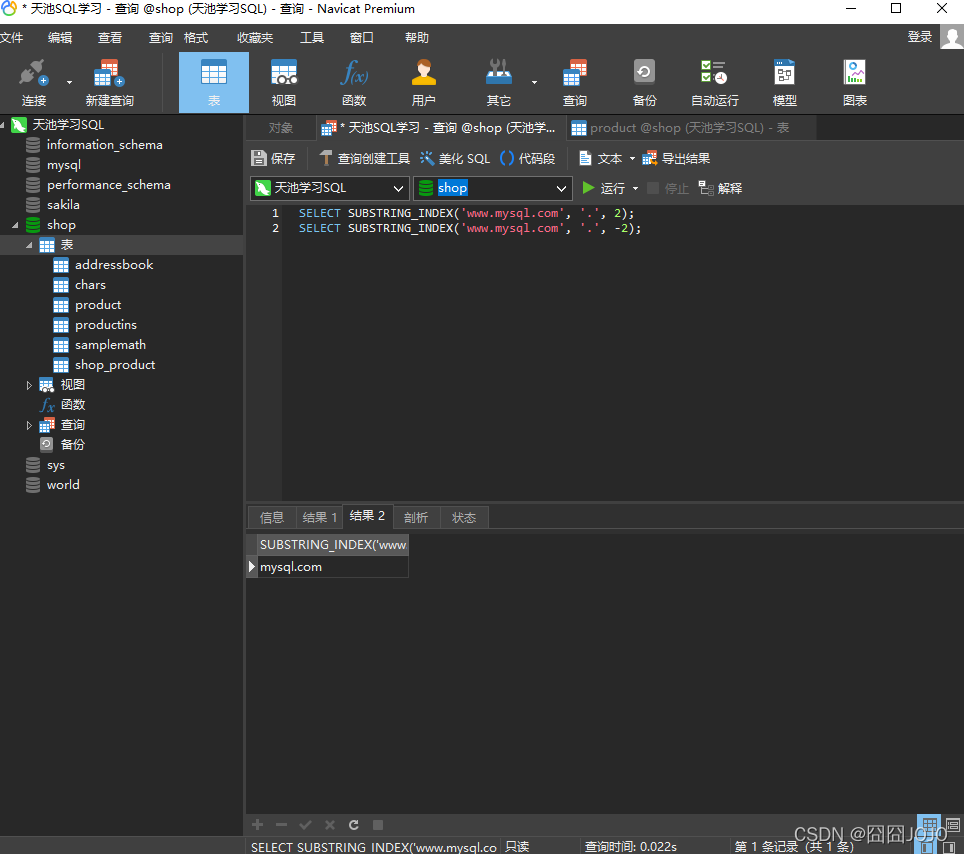Click the stop square icon in bottom bar

coord(378,824)
